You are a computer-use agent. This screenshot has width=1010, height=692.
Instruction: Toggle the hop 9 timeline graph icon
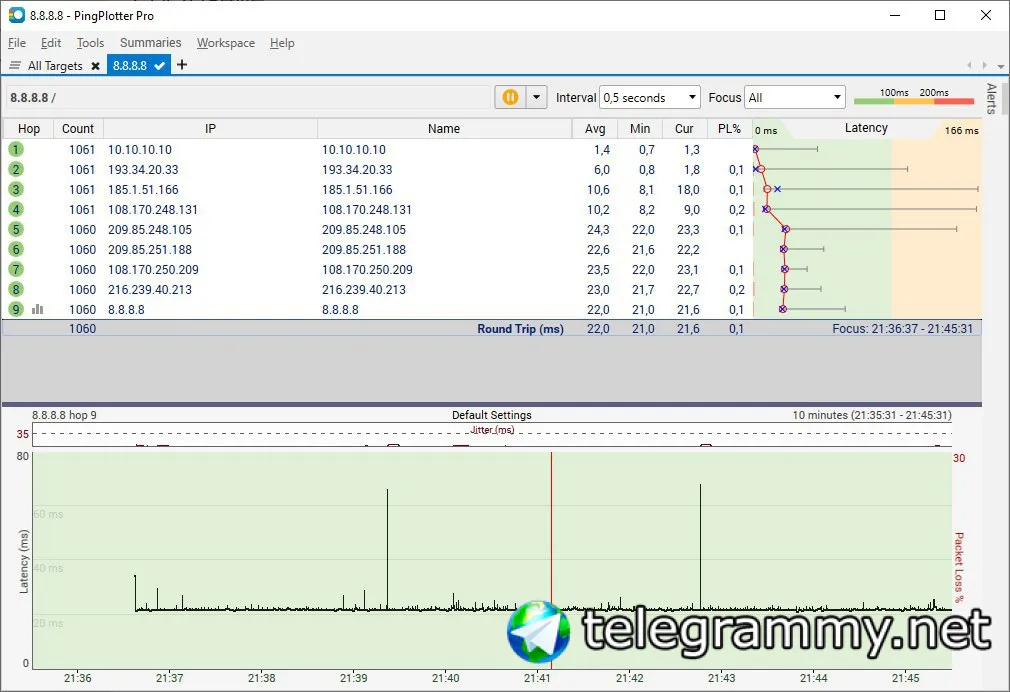click(x=37, y=309)
